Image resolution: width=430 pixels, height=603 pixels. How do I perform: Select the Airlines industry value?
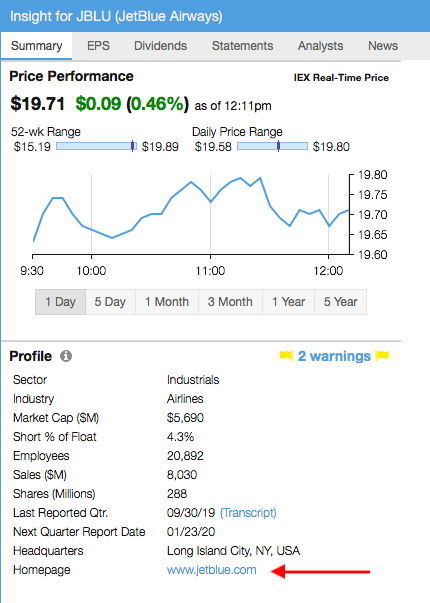point(185,399)
